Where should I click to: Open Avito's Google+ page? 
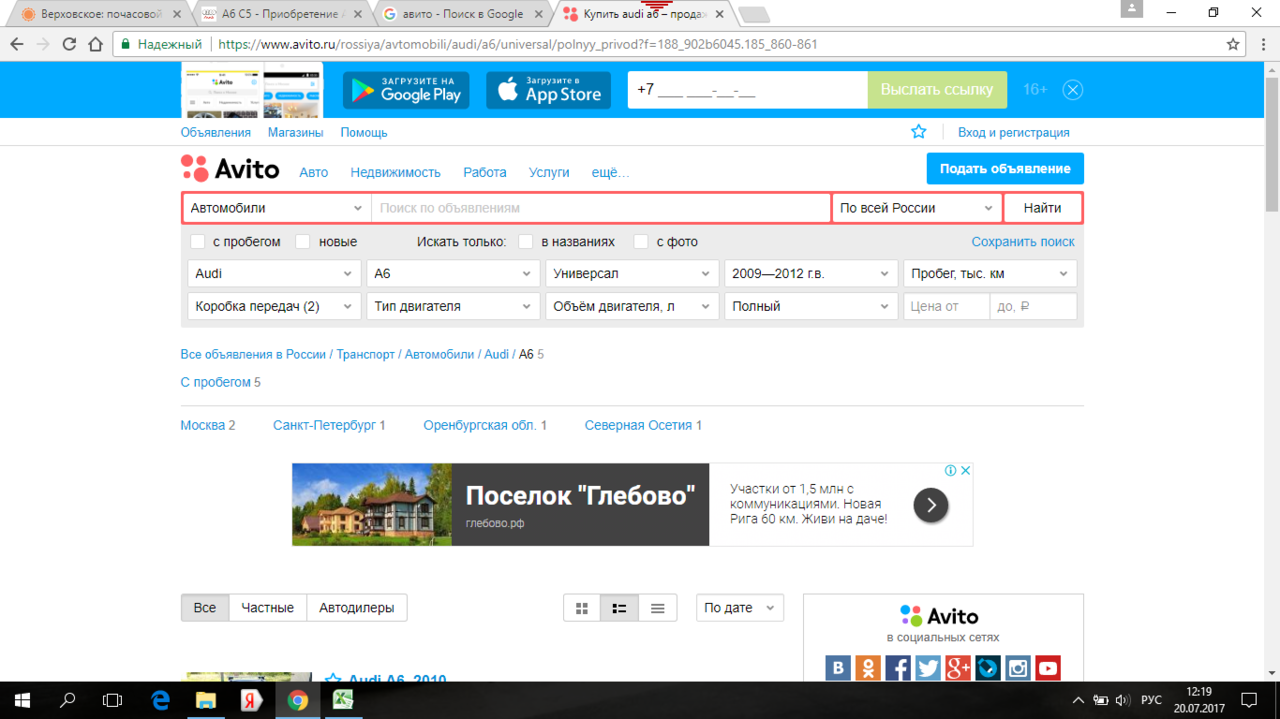coord(958,668)
